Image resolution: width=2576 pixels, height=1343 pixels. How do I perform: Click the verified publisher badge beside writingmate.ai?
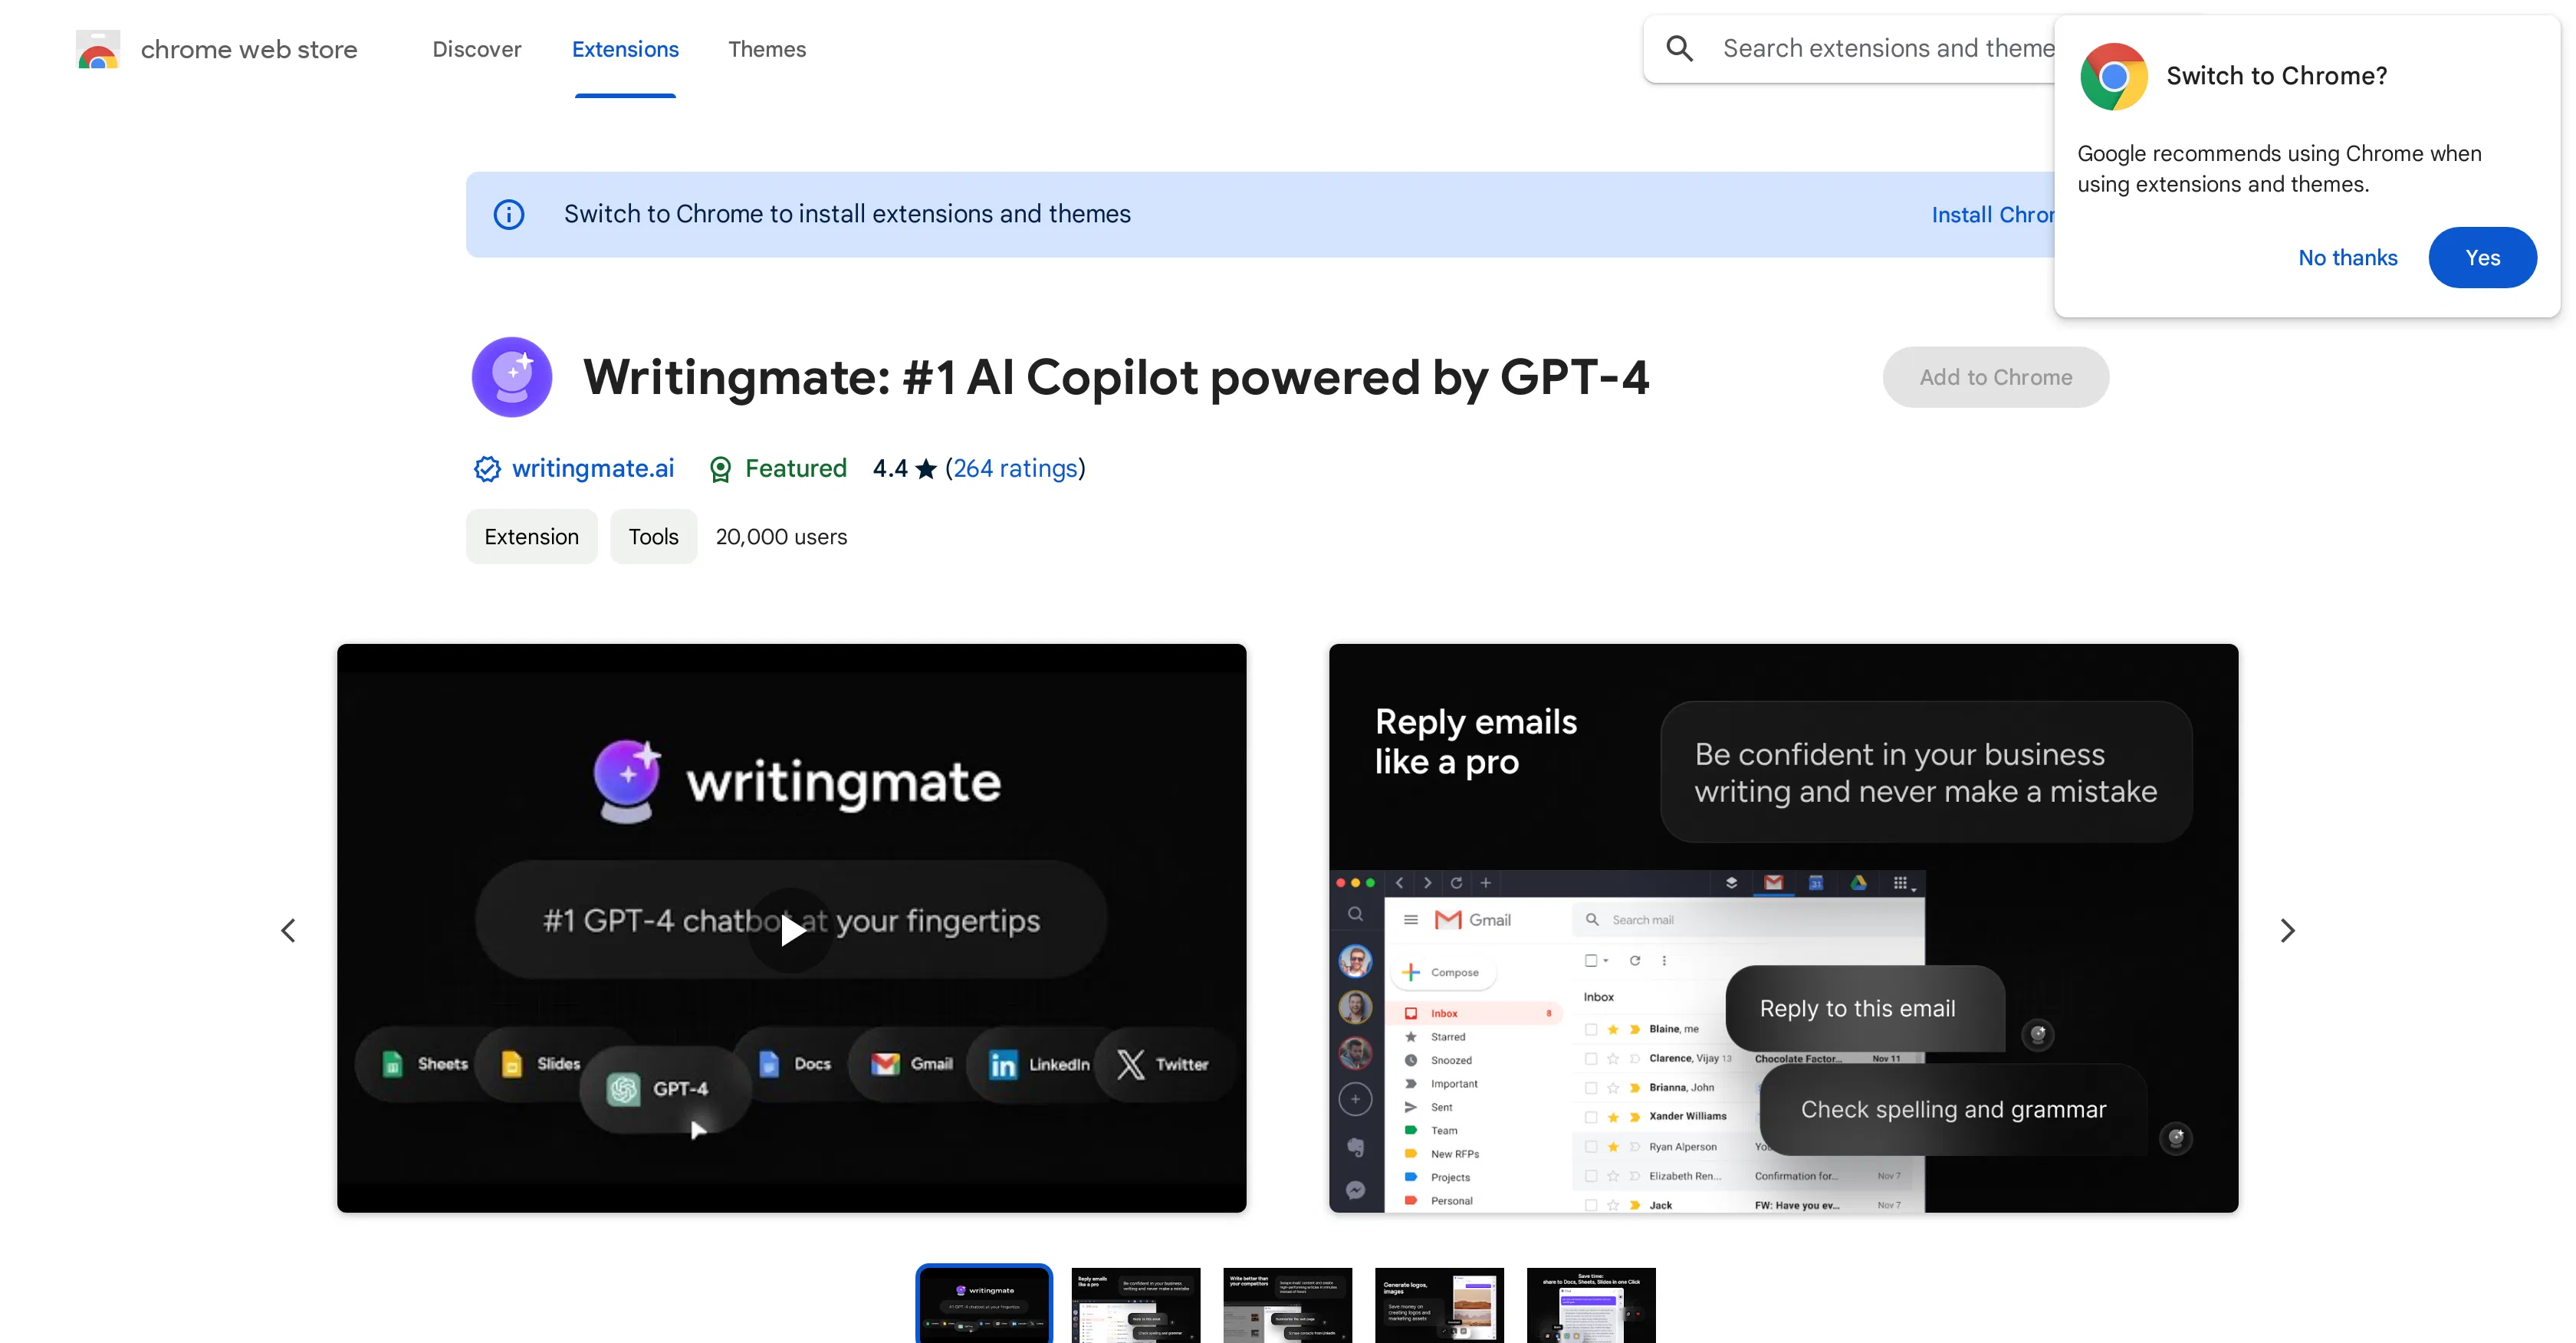pyautogui.click(x=487, y=468)
